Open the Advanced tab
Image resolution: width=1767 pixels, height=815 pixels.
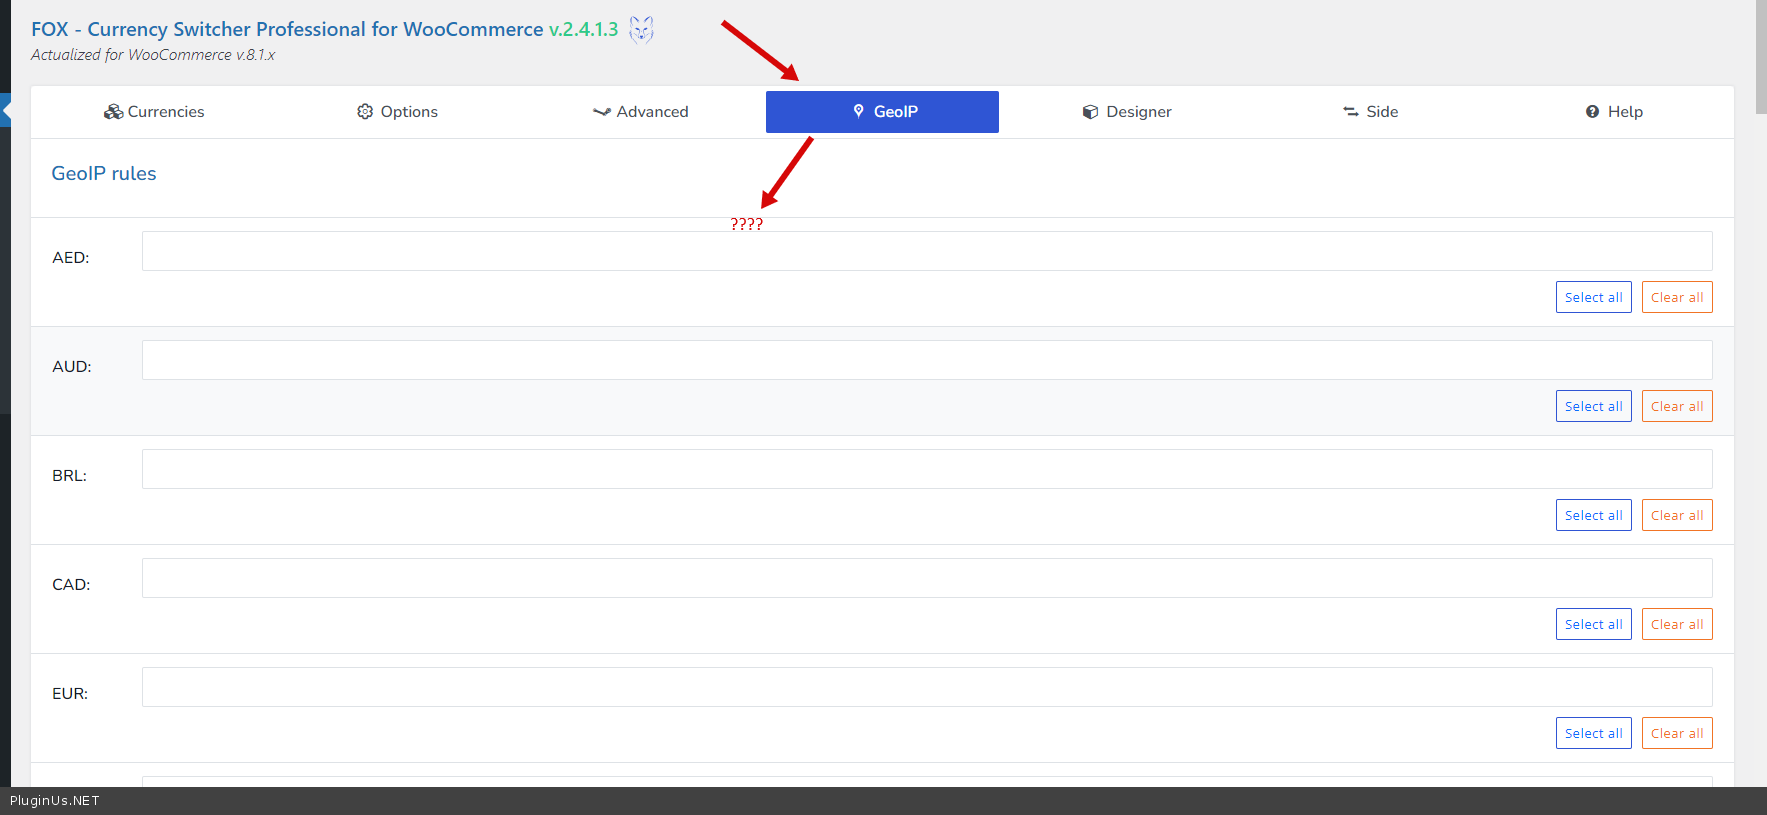pos(640,112)
